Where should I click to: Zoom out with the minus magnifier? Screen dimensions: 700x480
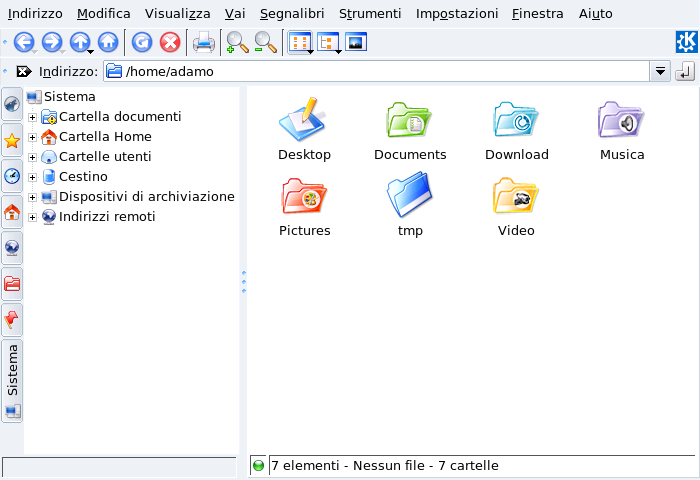point(265,43)
